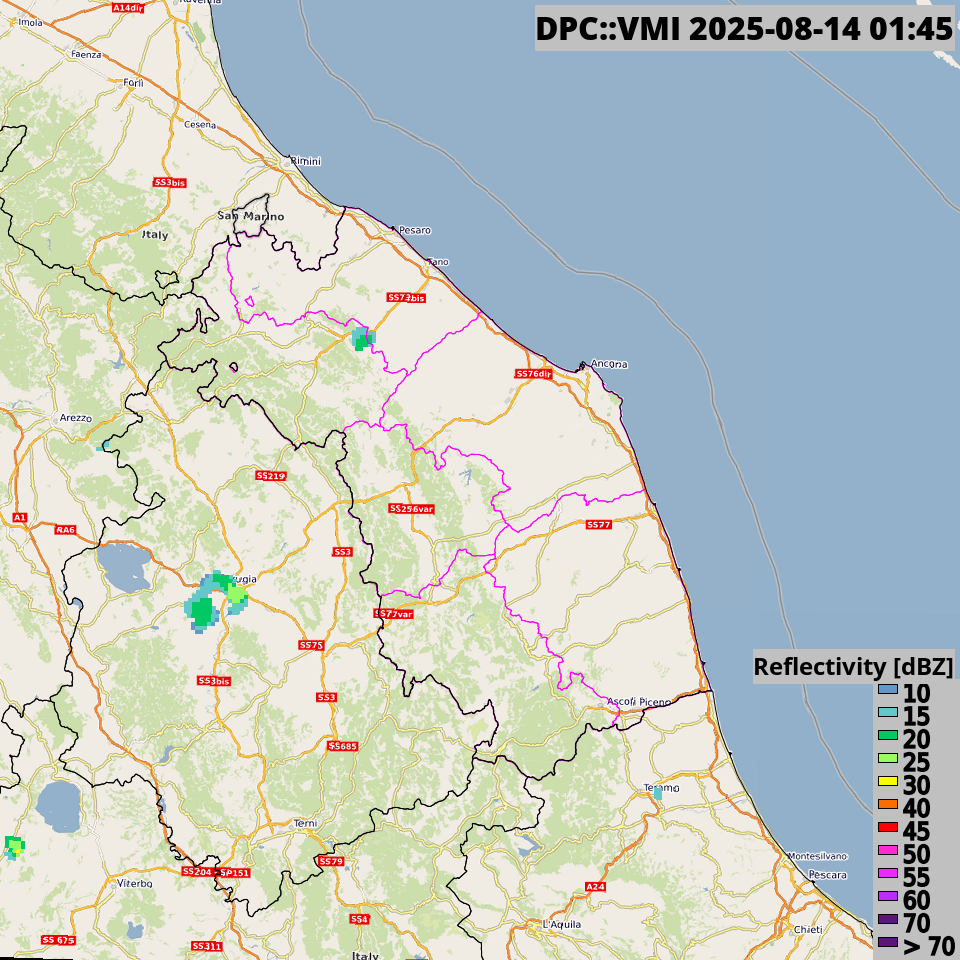Viewport: 960px width, 960px height.
Task: Click Lake Bolsena on the map
Action: point(59,806)
